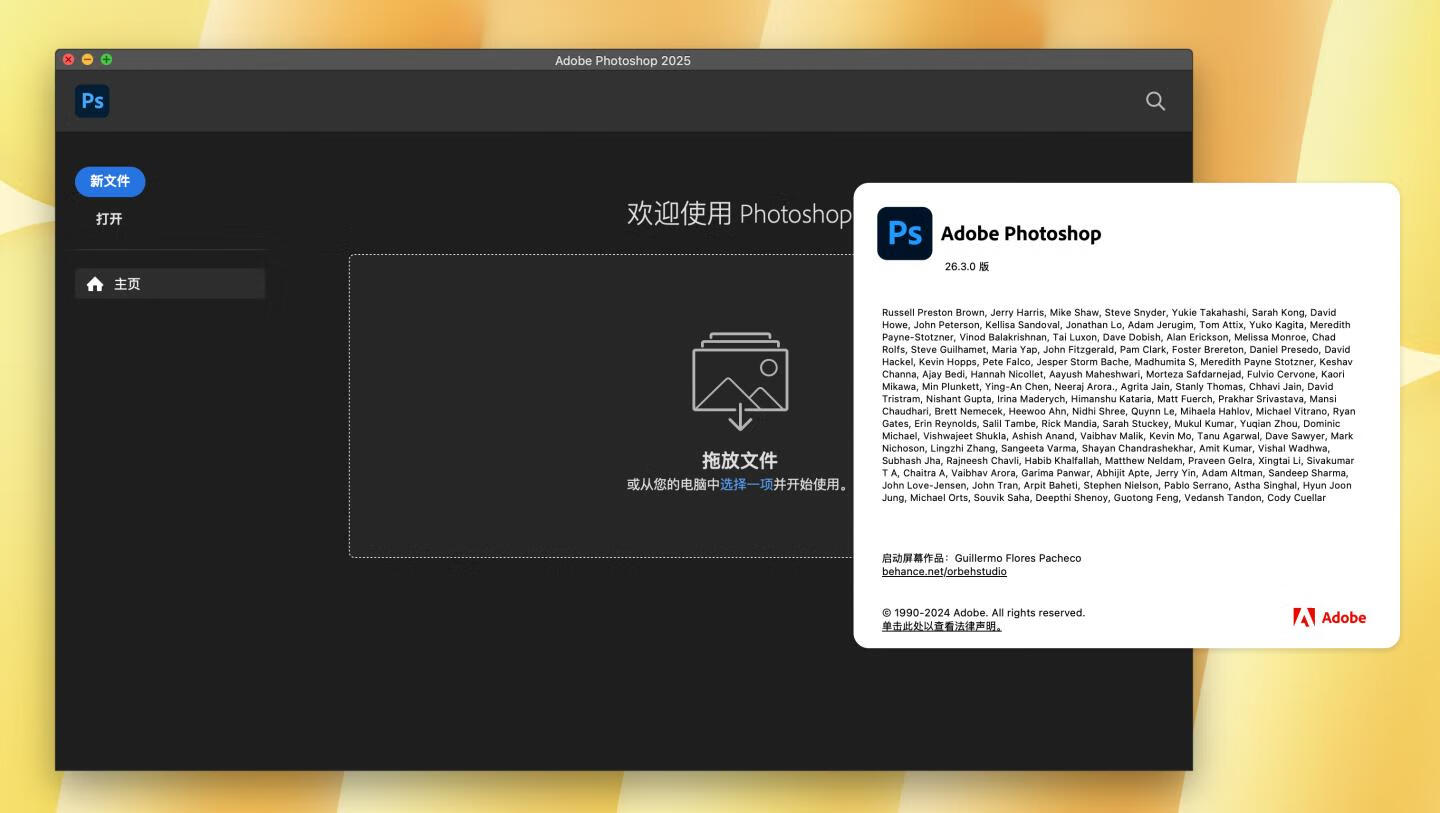Click 打开 to open a file
1440x813 pixels.
(x=109, y=219)
